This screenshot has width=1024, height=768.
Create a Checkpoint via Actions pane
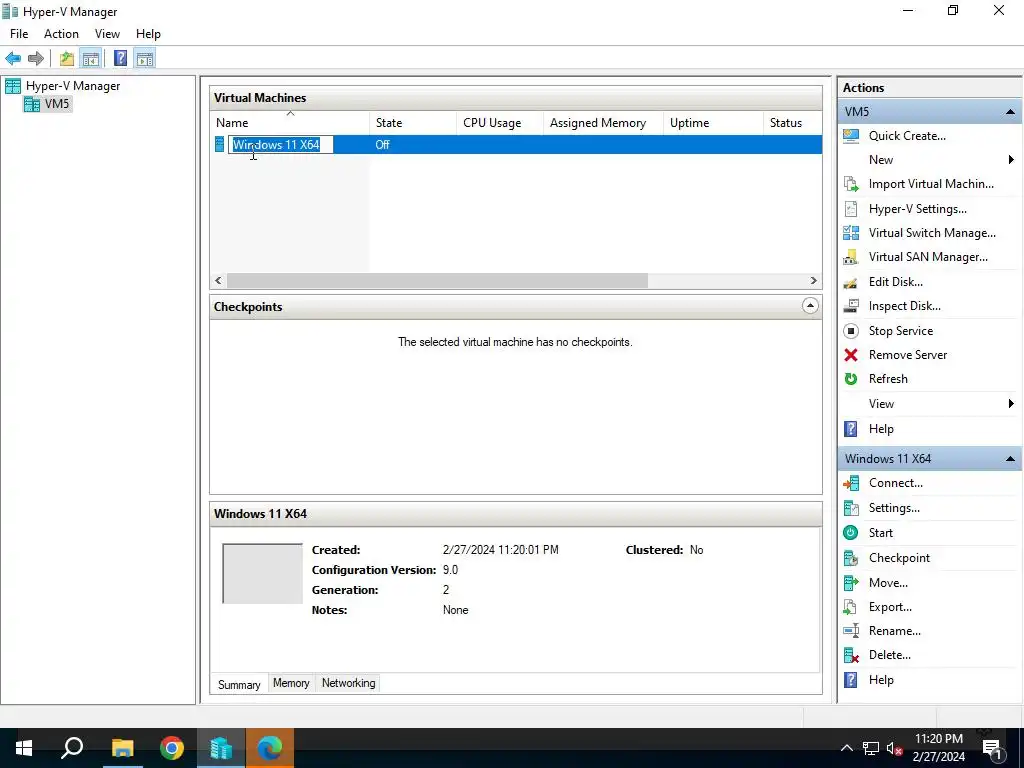click(x=899, y=558)
